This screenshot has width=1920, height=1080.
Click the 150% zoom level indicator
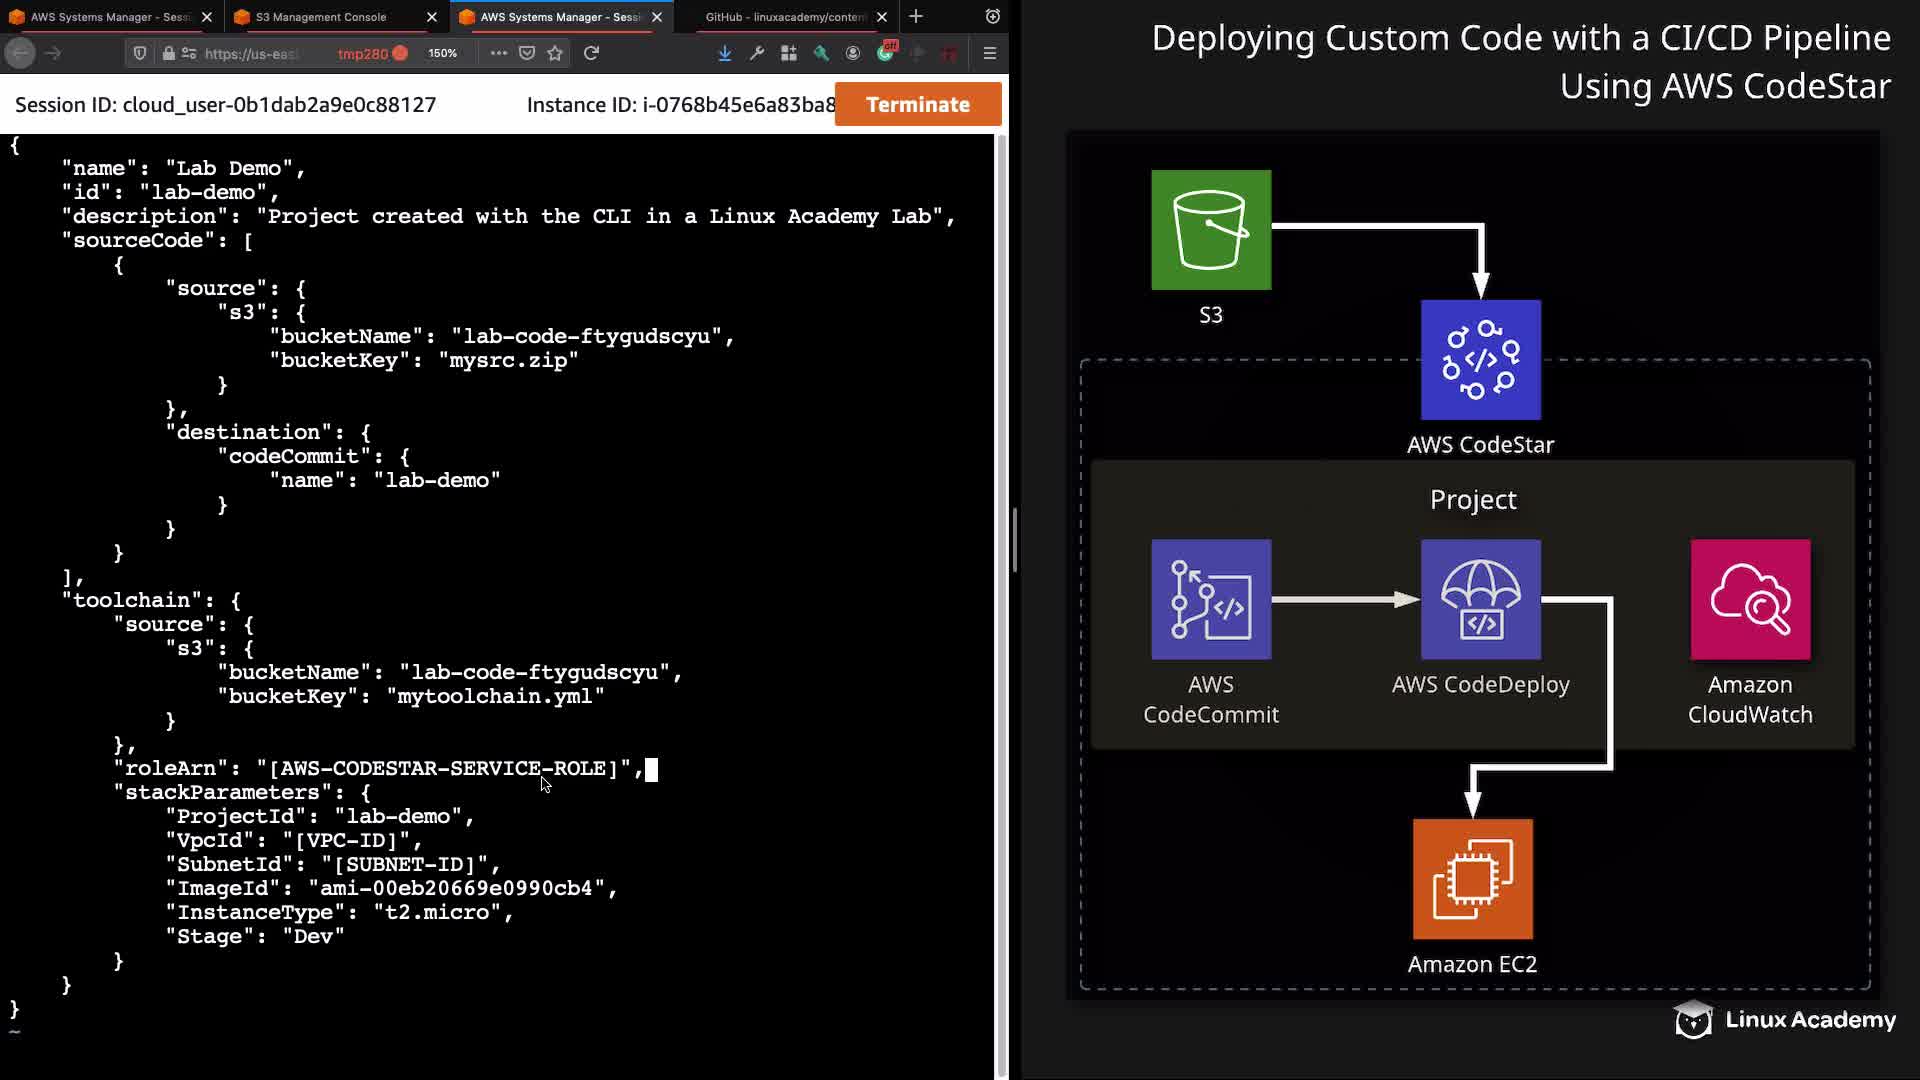pyautogui.click(x=442, y=53)
